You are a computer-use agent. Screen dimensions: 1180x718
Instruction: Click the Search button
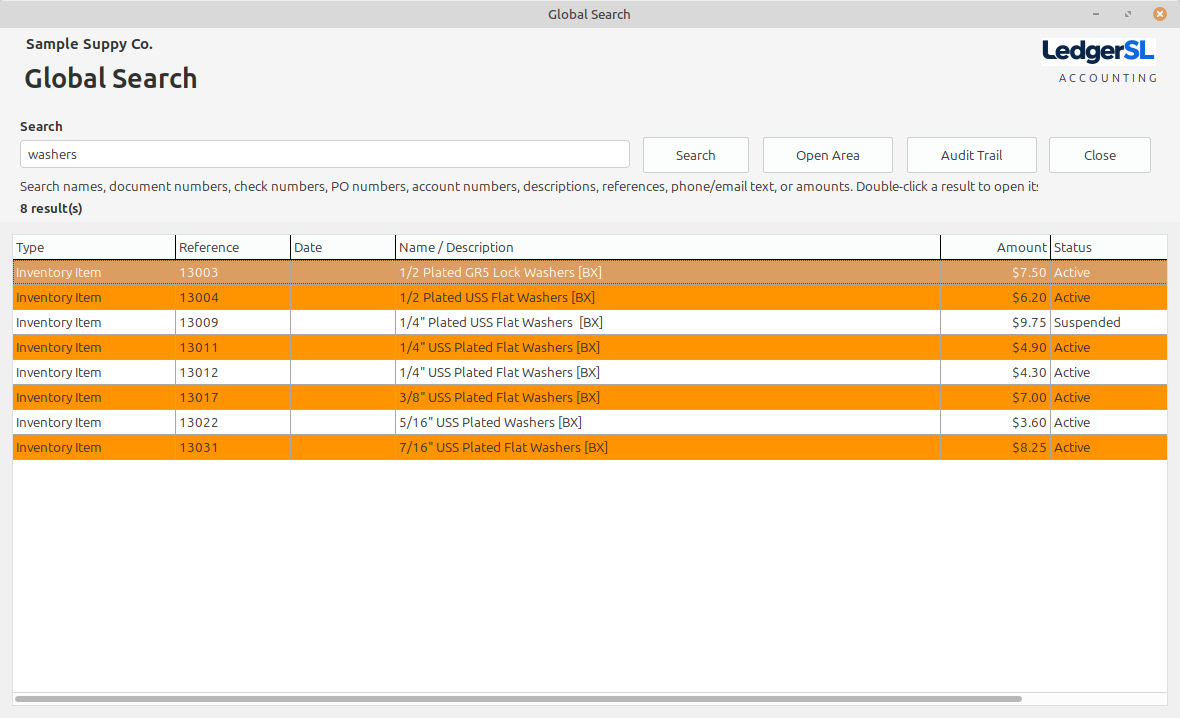tap(695, 155)
